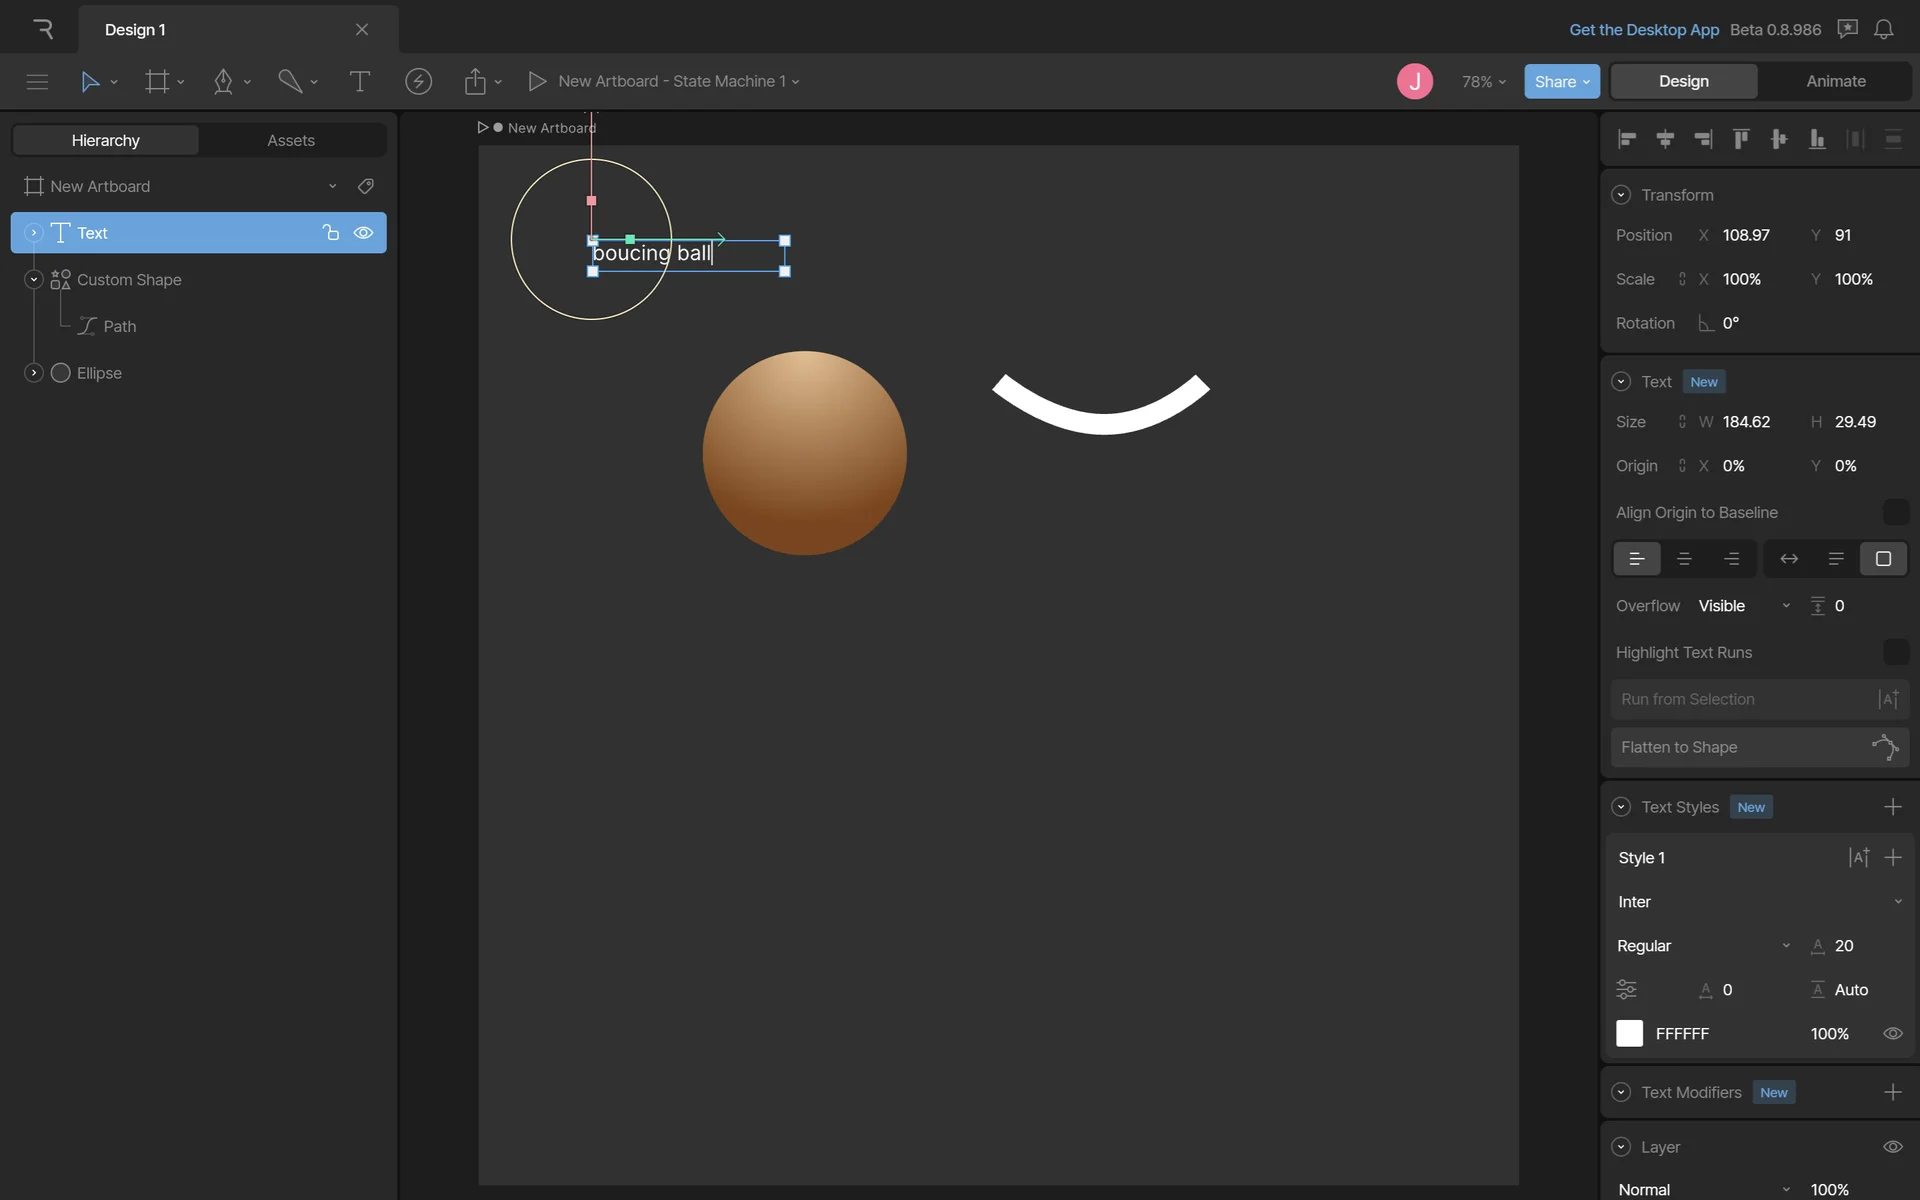
Task: Click Flatten to Shape path icon
Action: [x=1884, y=747]
